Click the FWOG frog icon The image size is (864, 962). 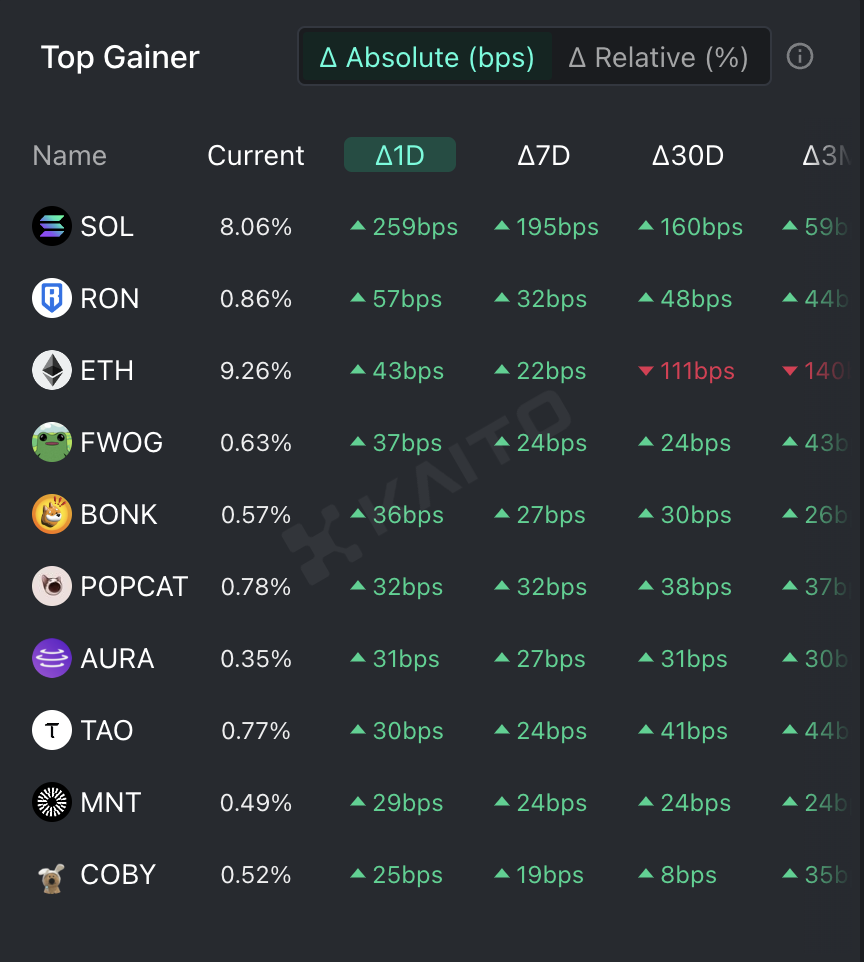[x=52, y=443]
